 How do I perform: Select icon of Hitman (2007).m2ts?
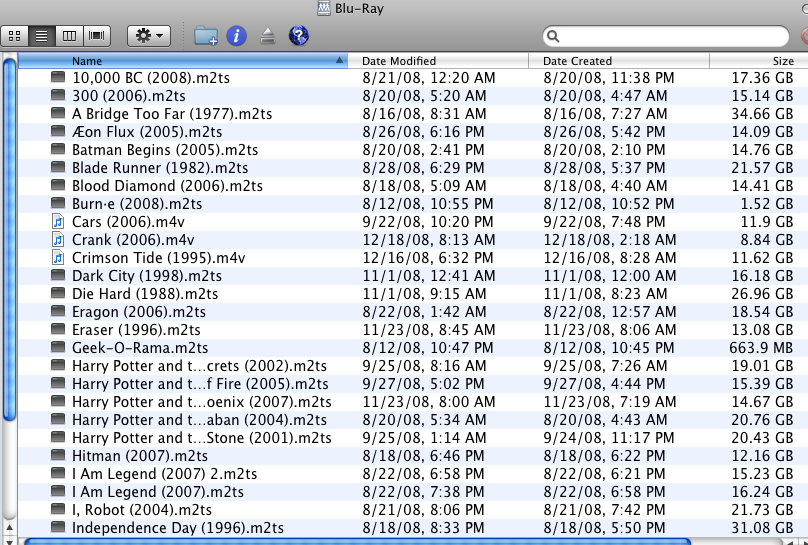pyautogui.click(x=58, y=455)
